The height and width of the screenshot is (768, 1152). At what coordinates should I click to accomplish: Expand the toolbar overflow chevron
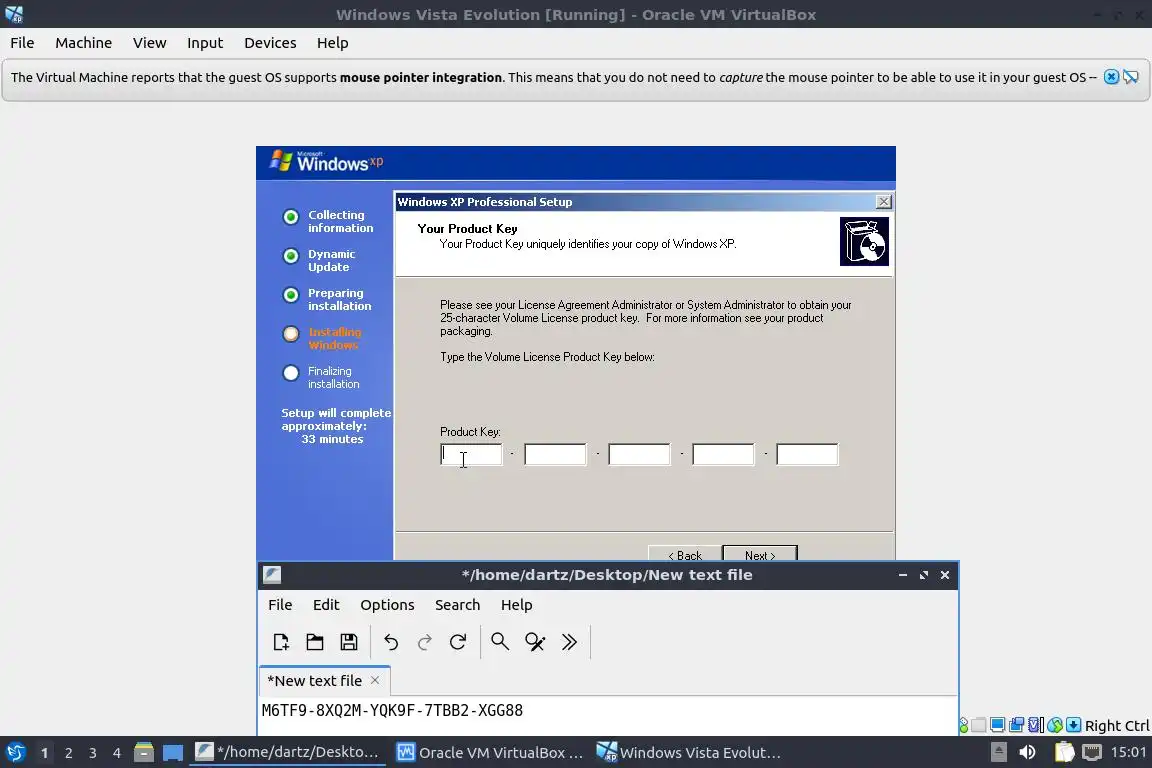click(569, 642)
